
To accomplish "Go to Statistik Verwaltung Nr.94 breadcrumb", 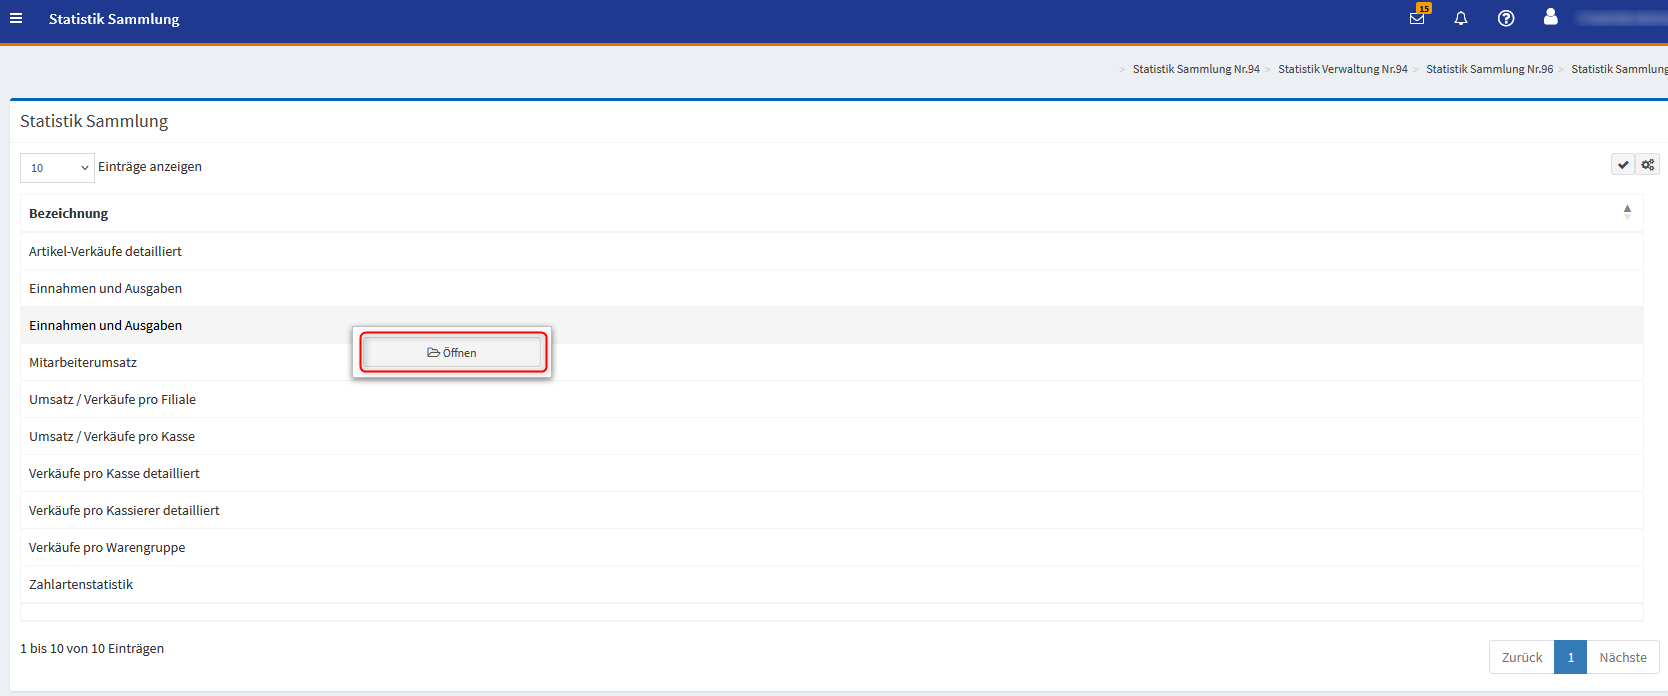I will click(x=1342, y=69).
